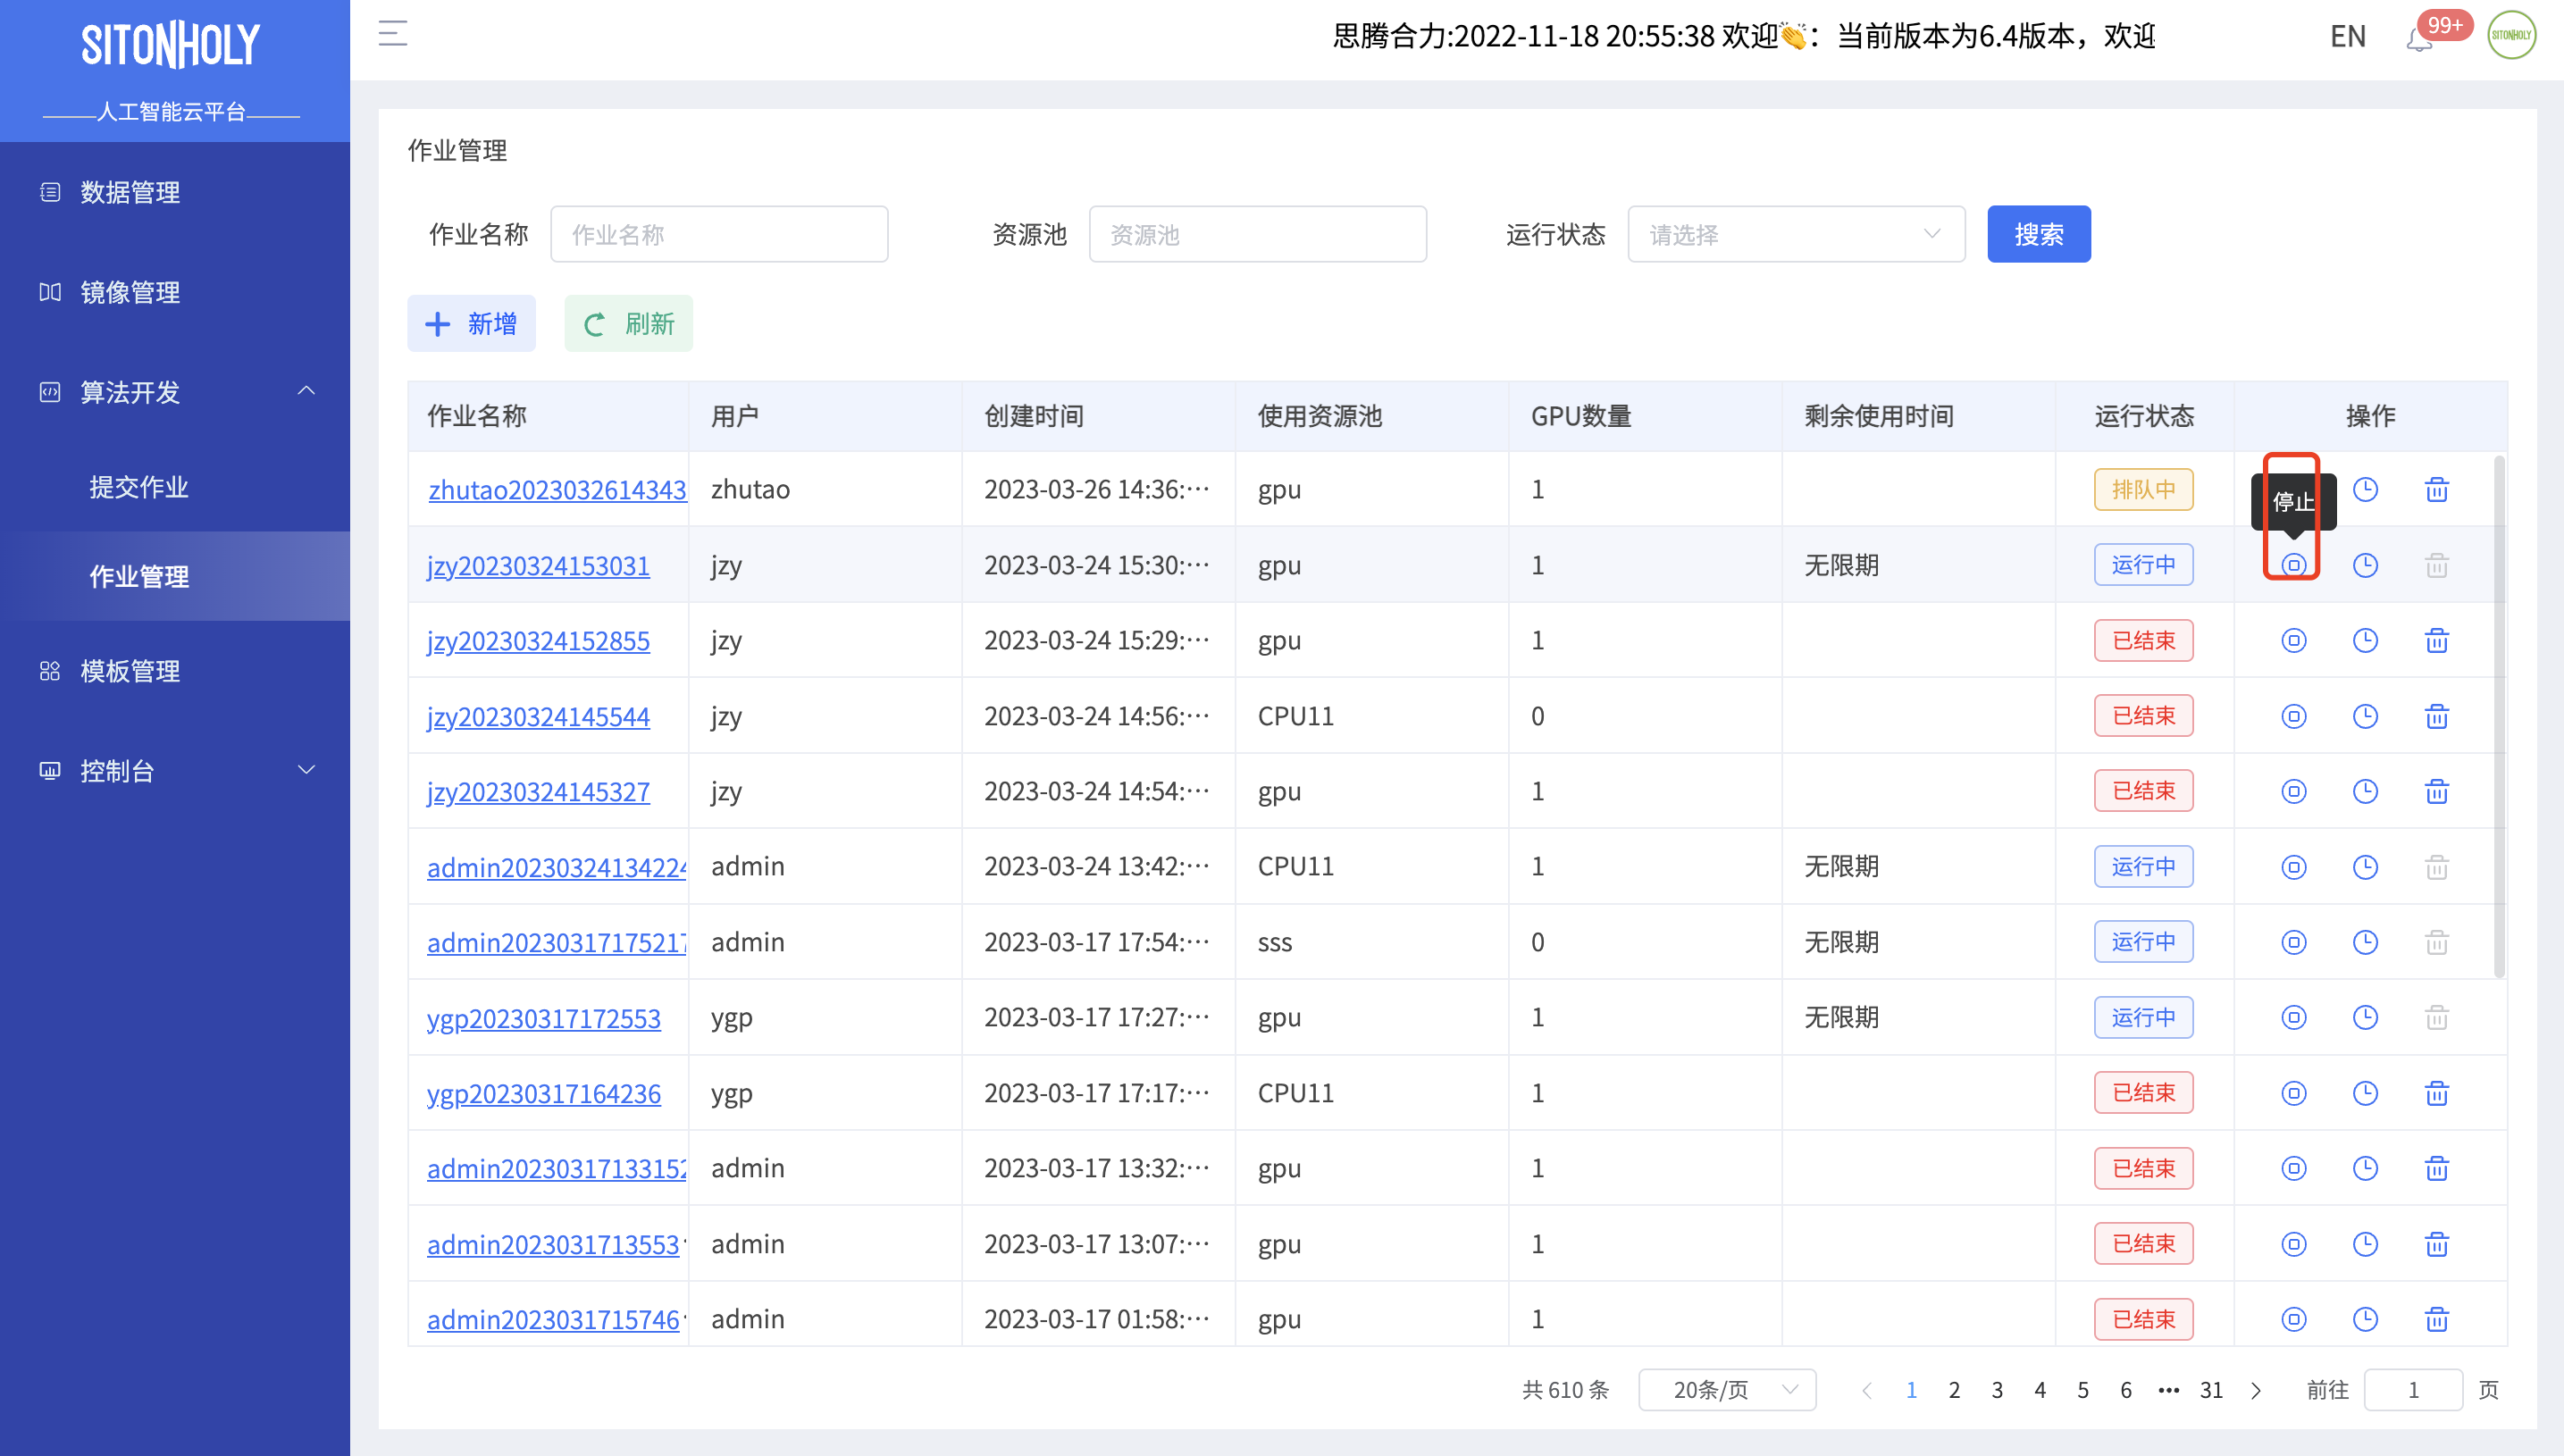Click 已结束 tag for jzy20230324152855
This screenshot has width=2564, height=1456.
click(x=2143, y=640)
